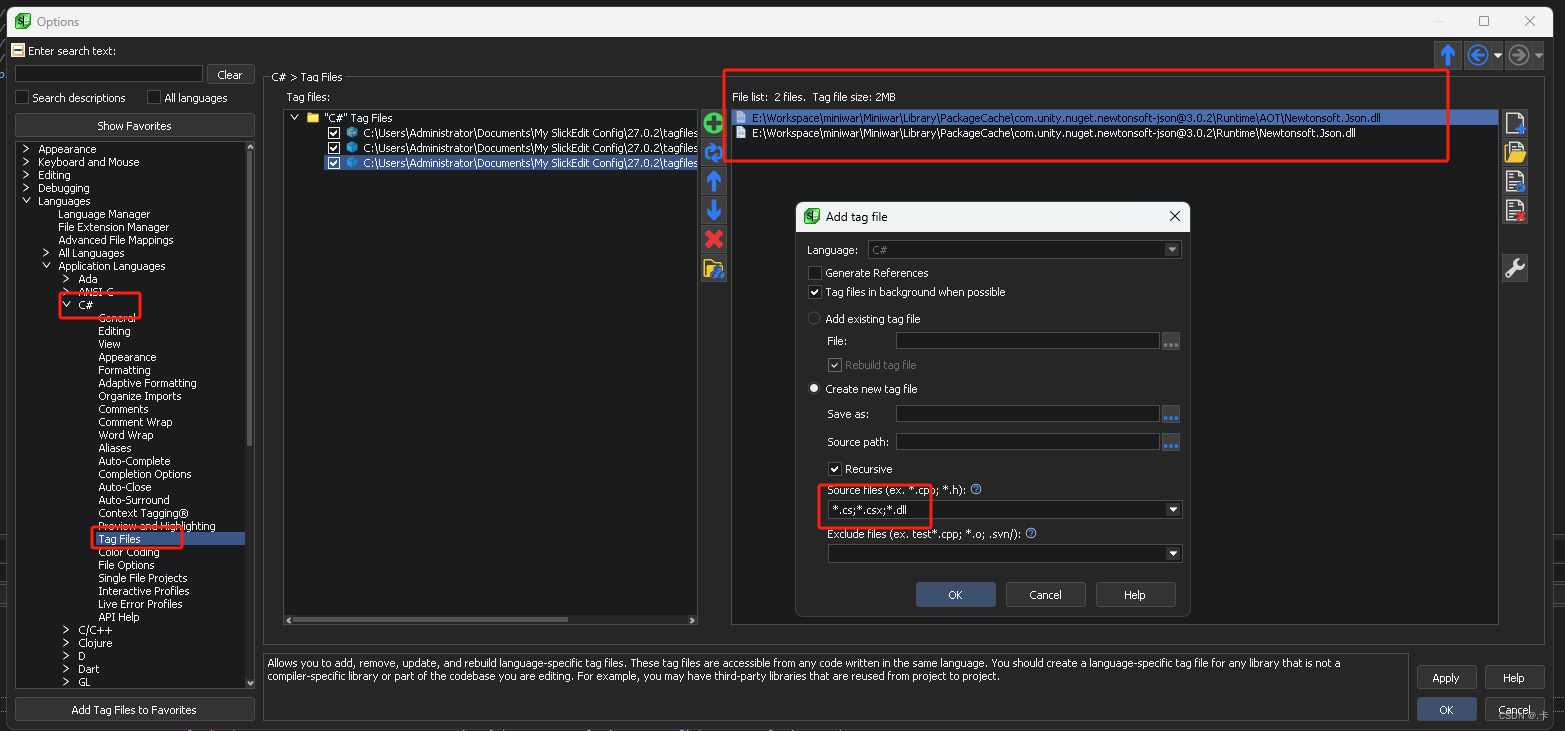Image resolution: width=1565 pixels, height=731 pixels.
Task: Click the Source path input field
Action: [1027, 442]
